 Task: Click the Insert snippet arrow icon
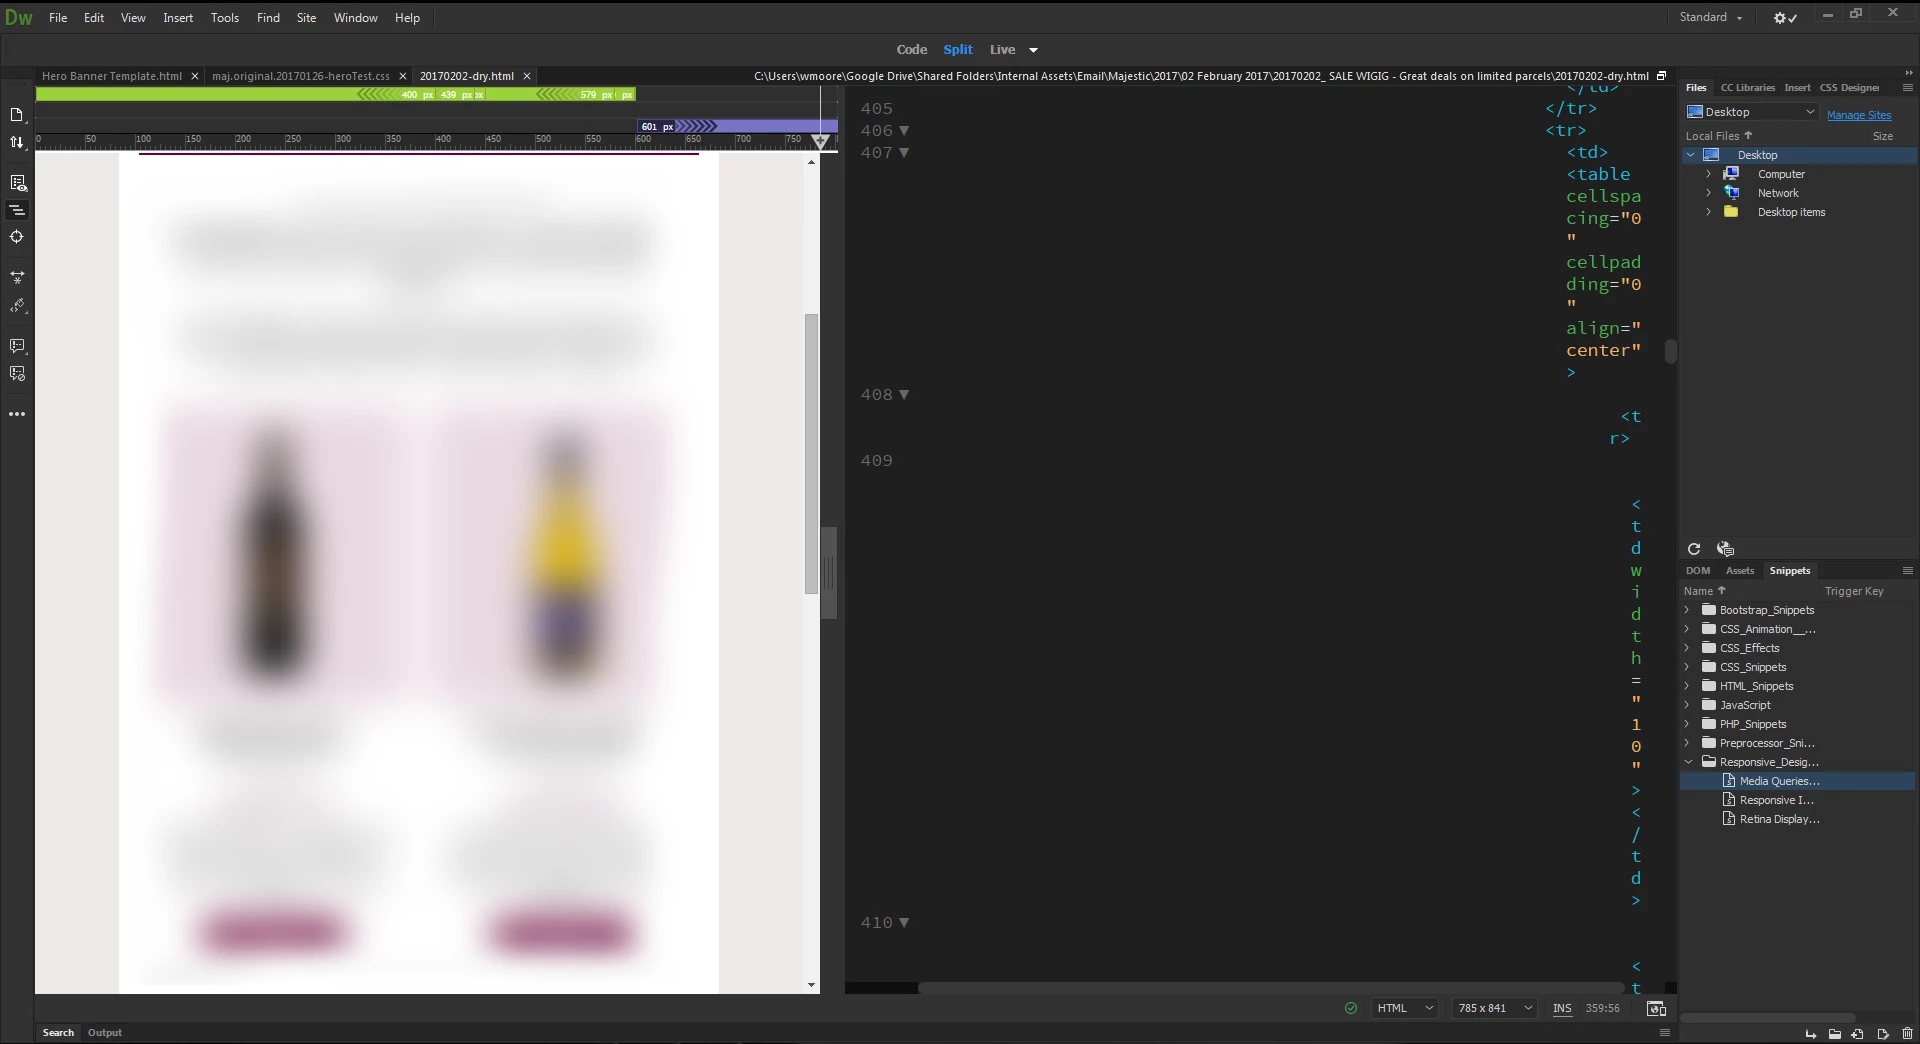pos(1811,1034)
